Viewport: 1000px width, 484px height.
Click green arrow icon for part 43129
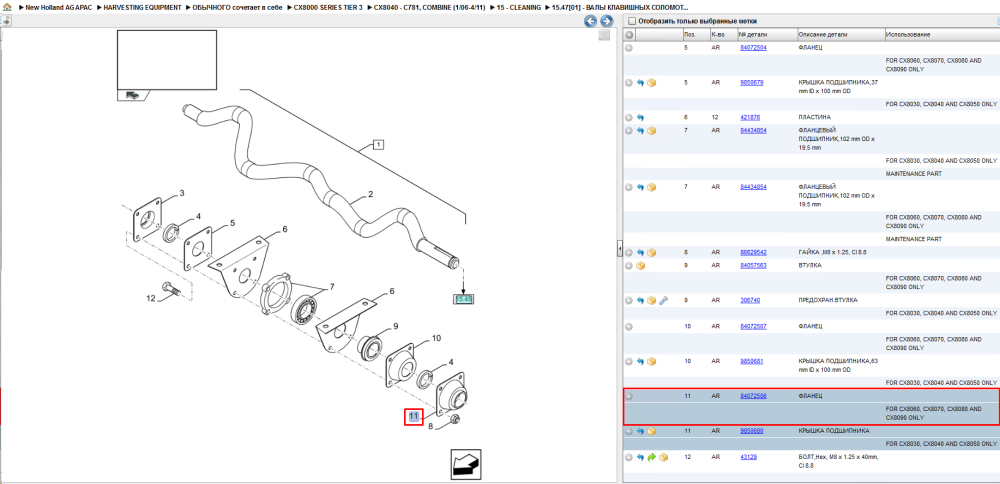pos(652,457)
